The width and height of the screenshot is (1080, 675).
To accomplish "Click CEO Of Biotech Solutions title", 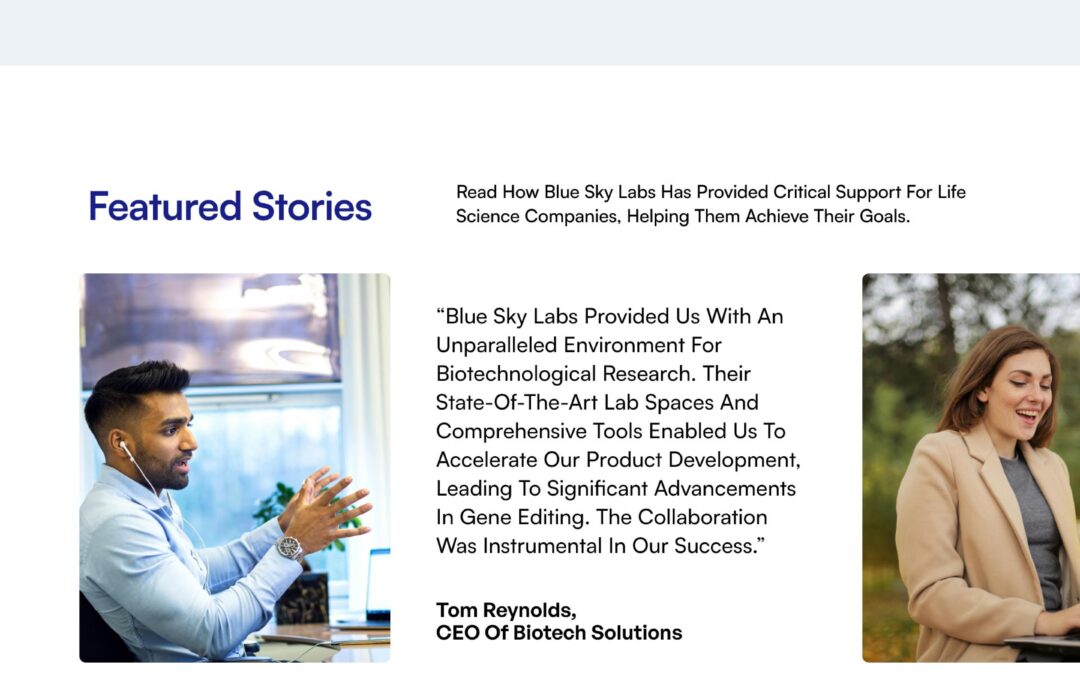I will tap(559, 632).
